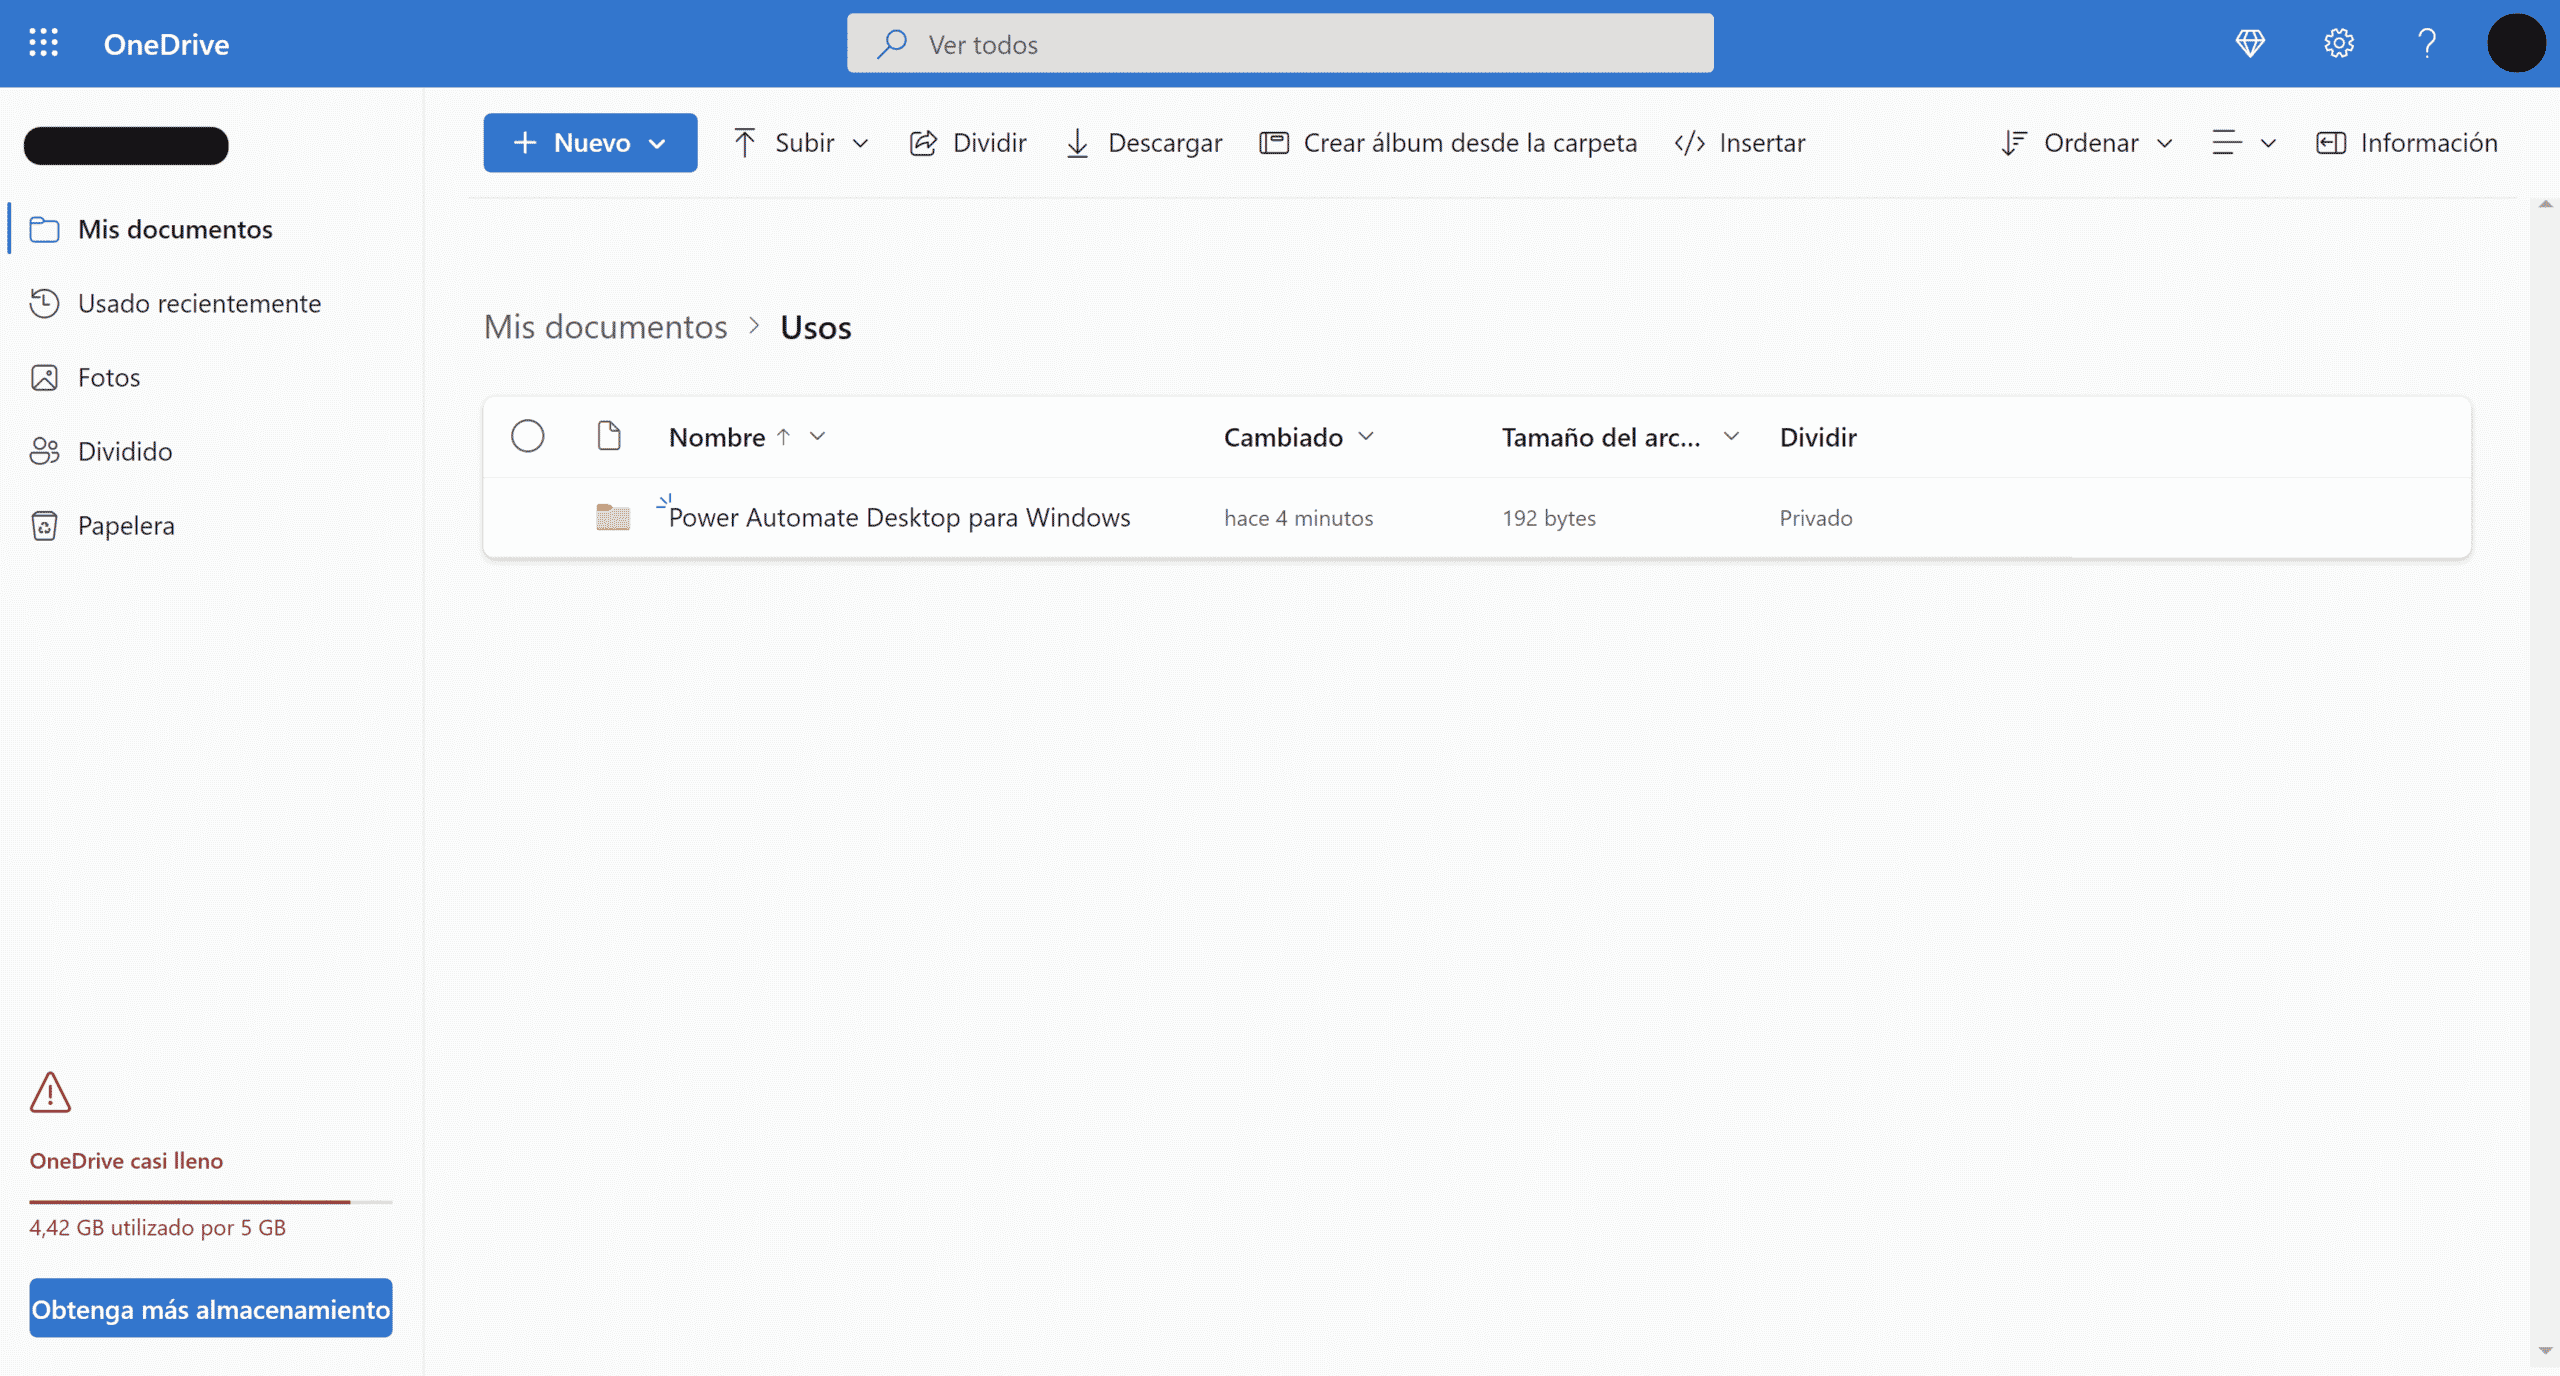The height and width of the screenshot is (1376, 2560).
Task: Expand the Tamaño column chevron
Action: (x=1731, y=436)
